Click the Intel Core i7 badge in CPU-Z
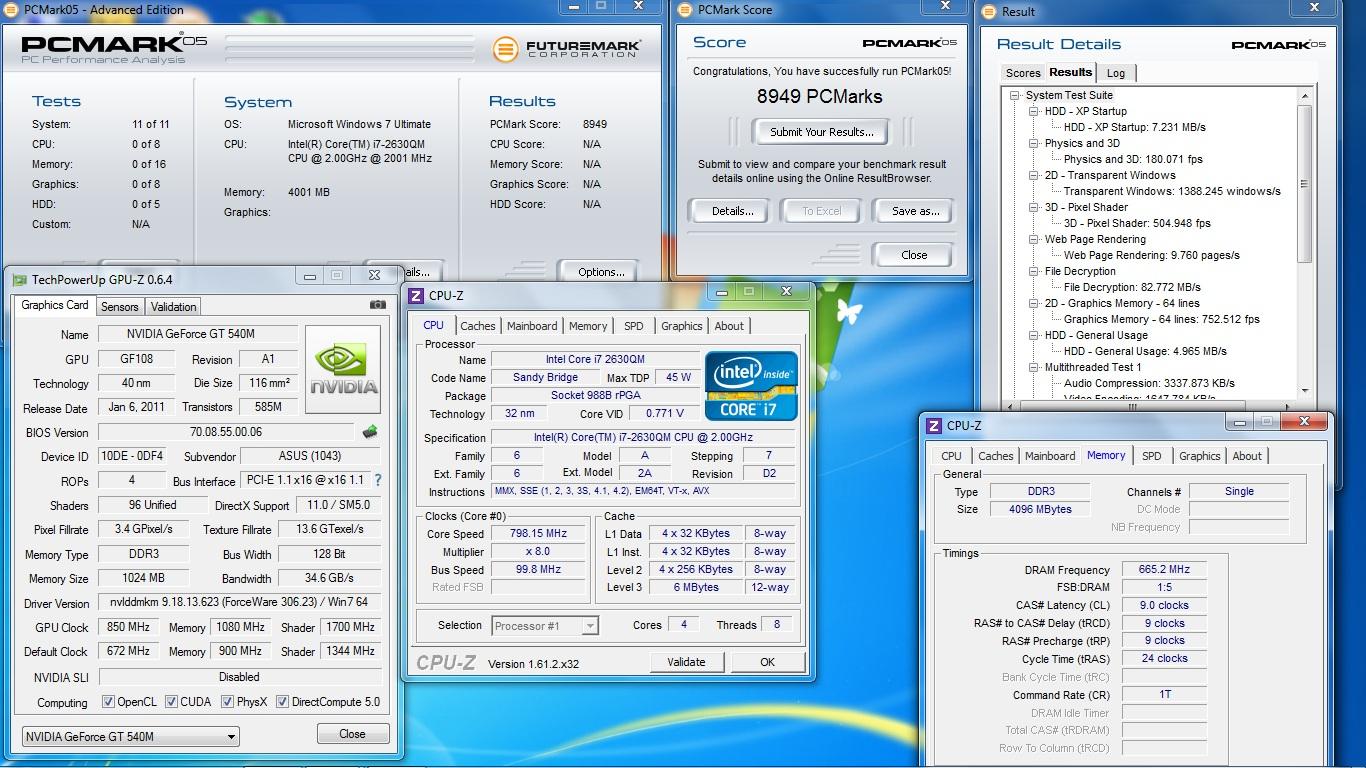The height and width of the screenshot is (768, 1366). tap(751, 385)
